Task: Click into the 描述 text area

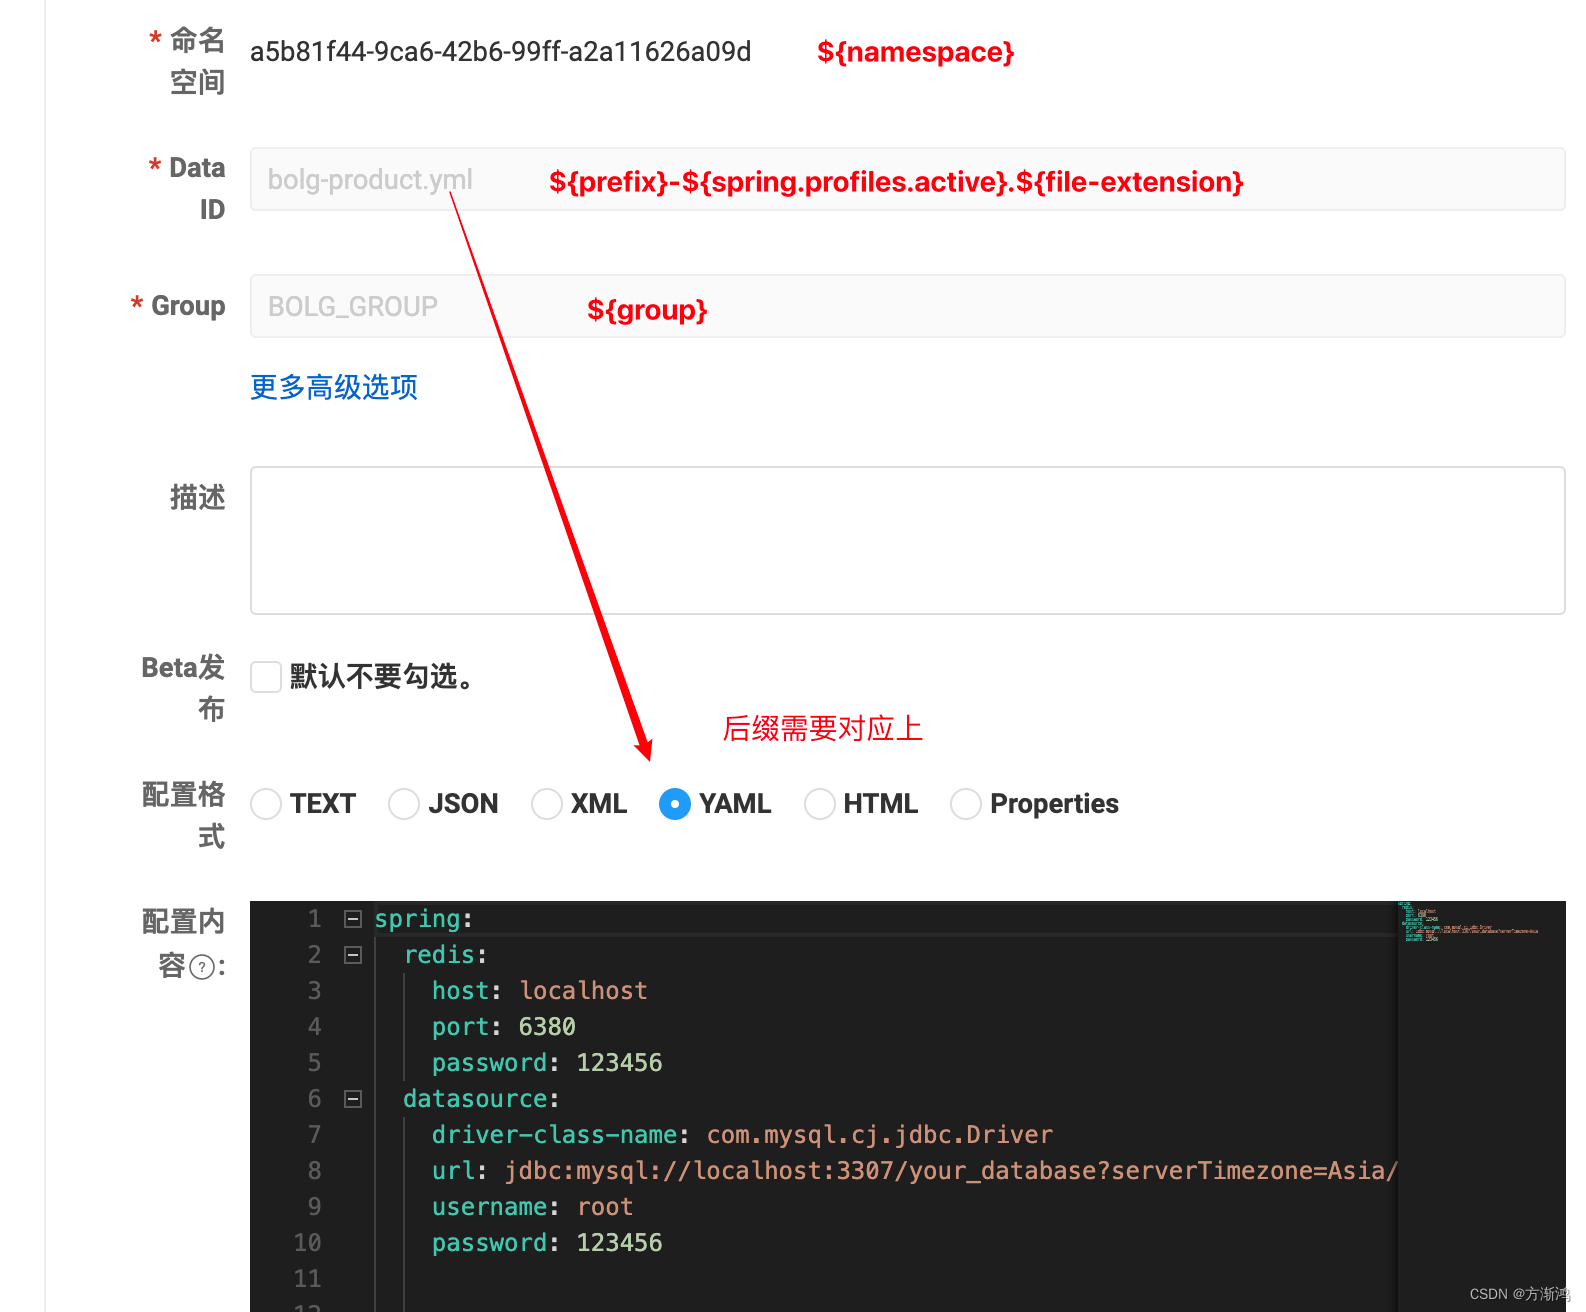Action: click(907, 540)
